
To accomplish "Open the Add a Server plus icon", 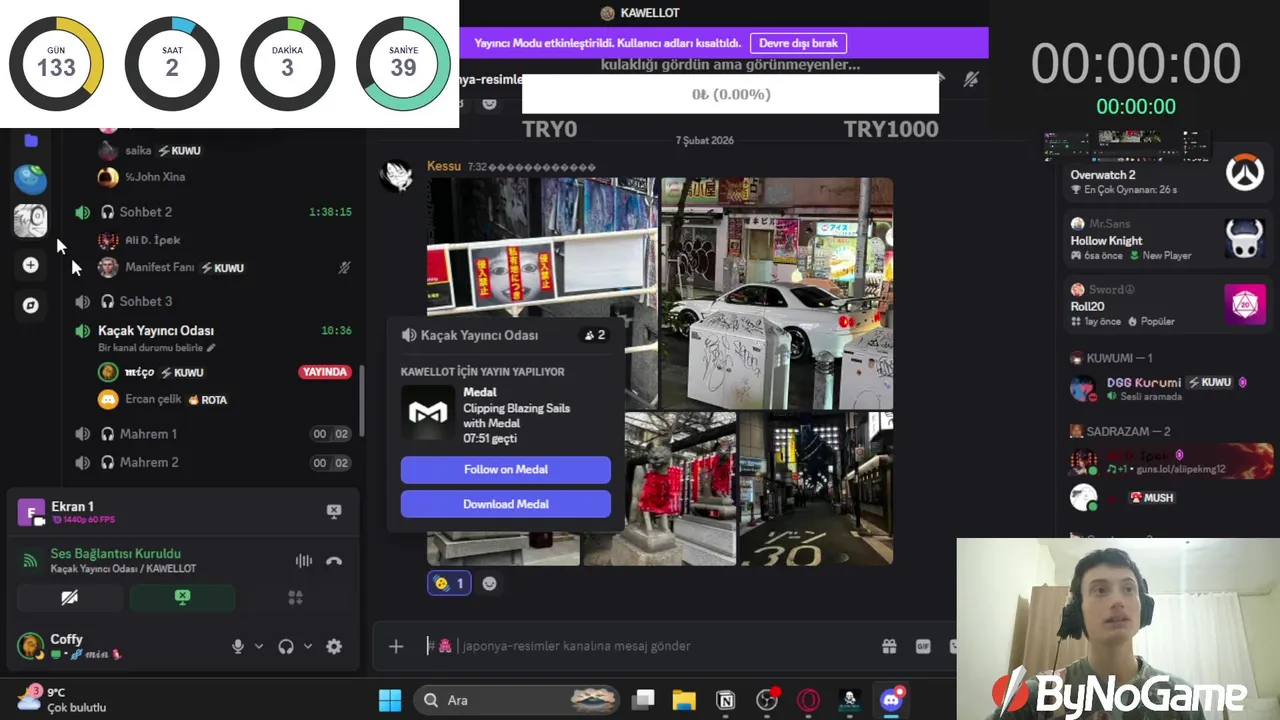I will point(31,265).
